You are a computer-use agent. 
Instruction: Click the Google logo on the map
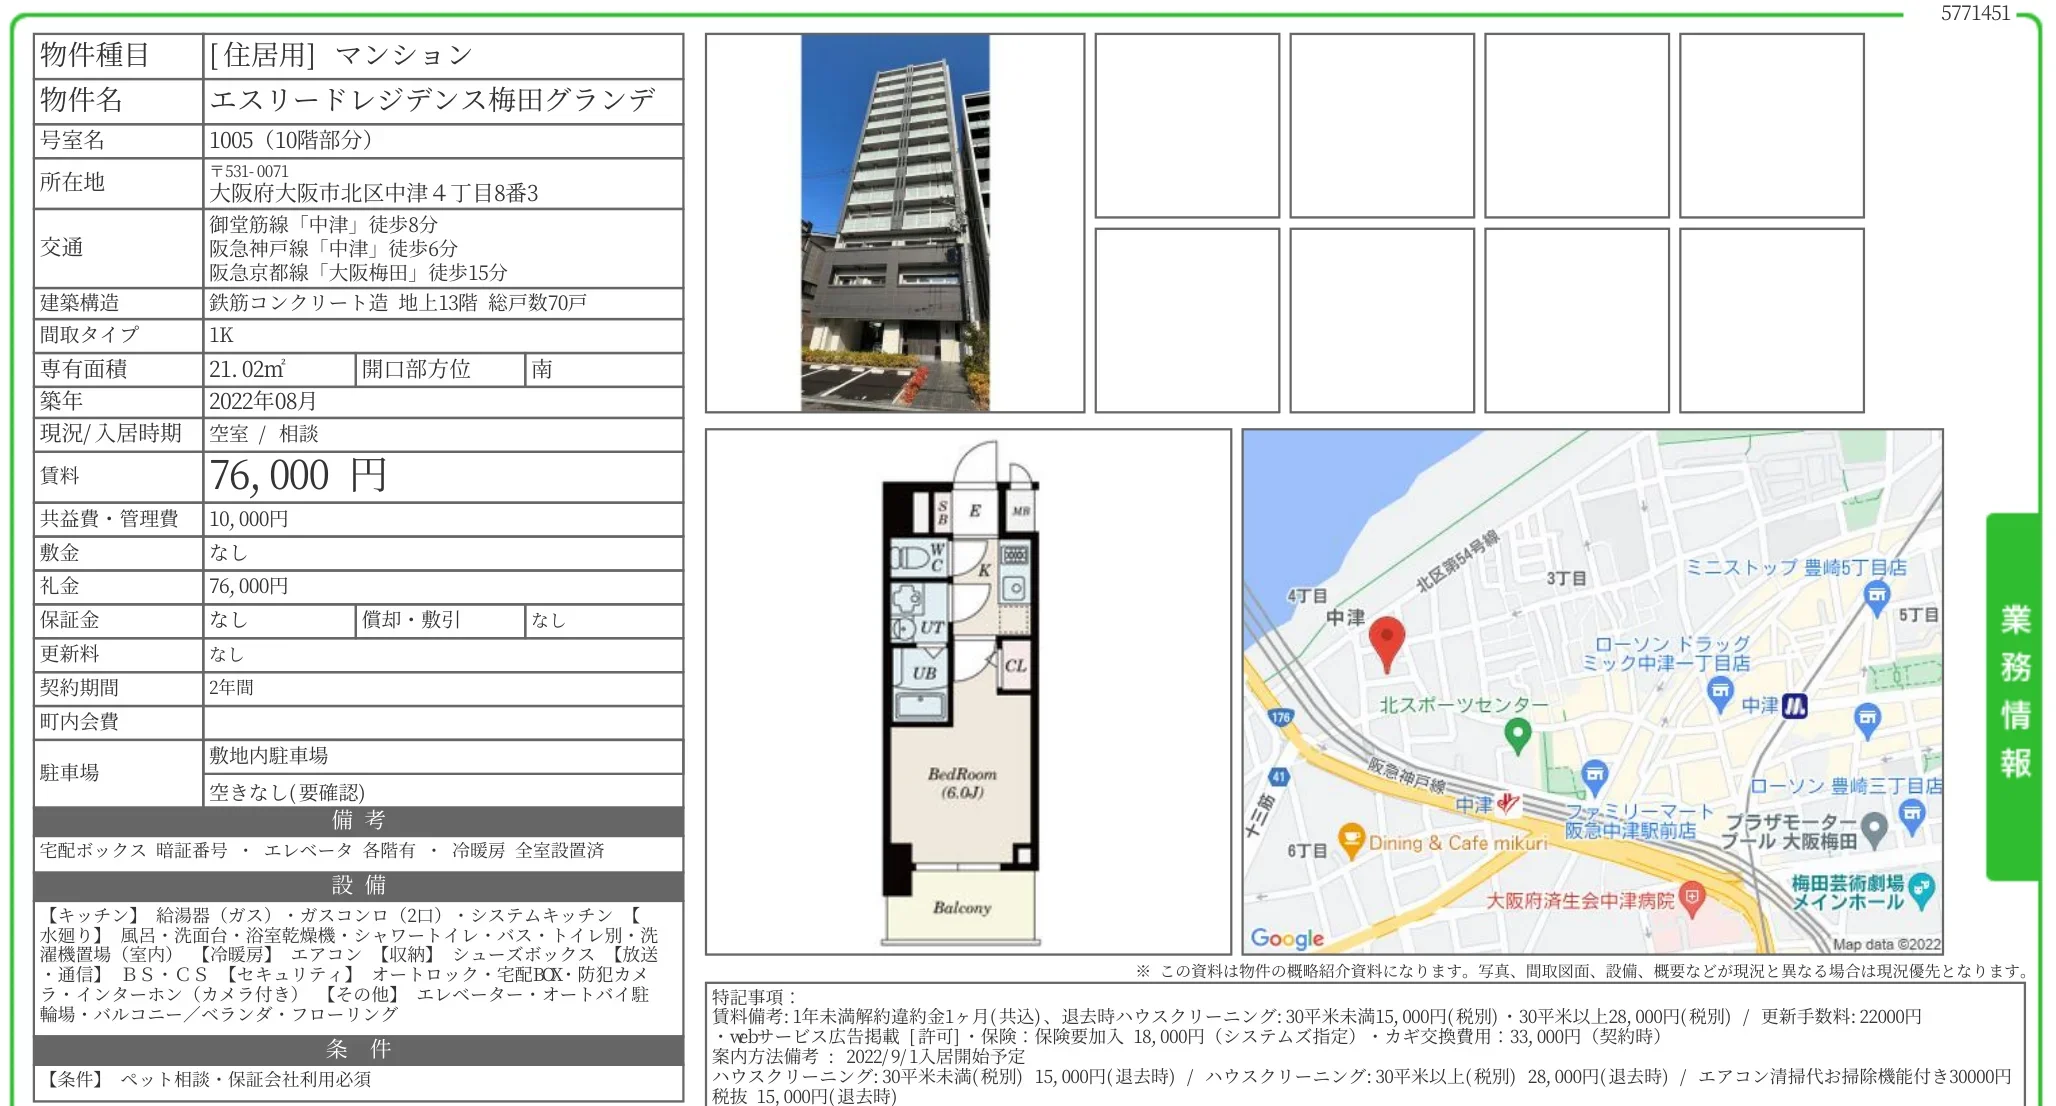pos(1287,938)
